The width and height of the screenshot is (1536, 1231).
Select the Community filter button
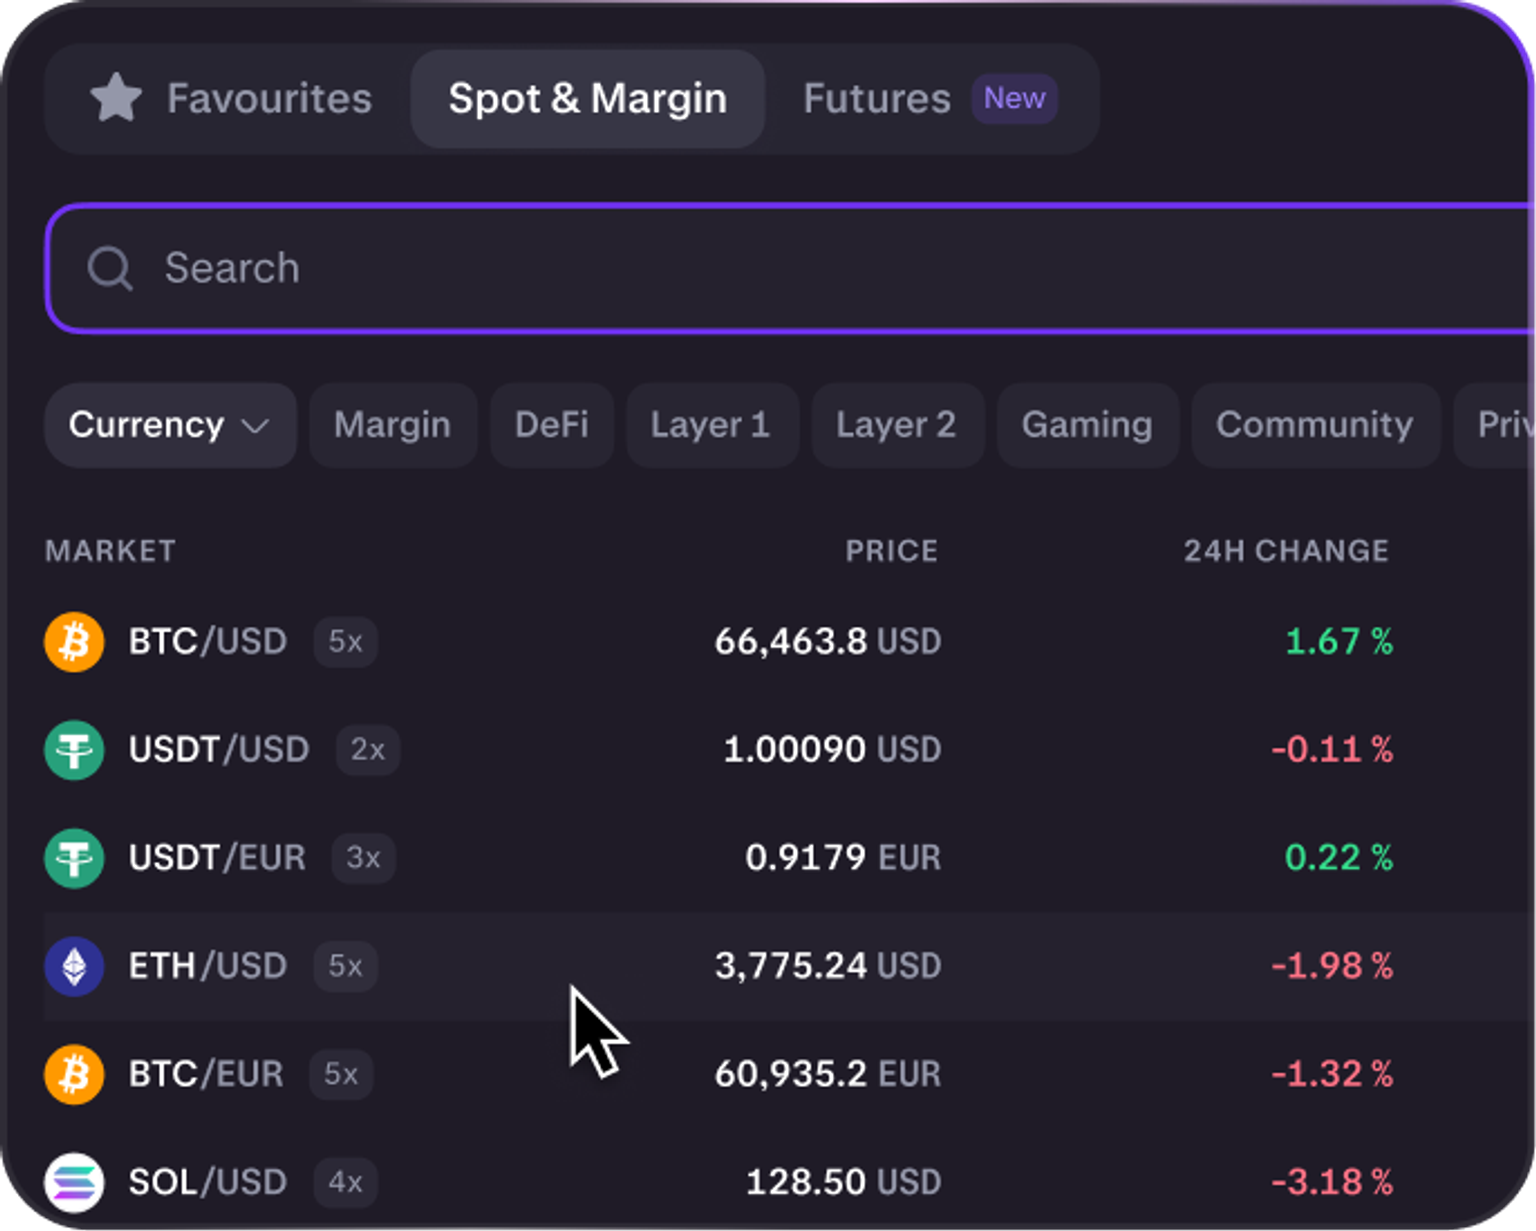pyautogui.click(x=1315, y=425)
